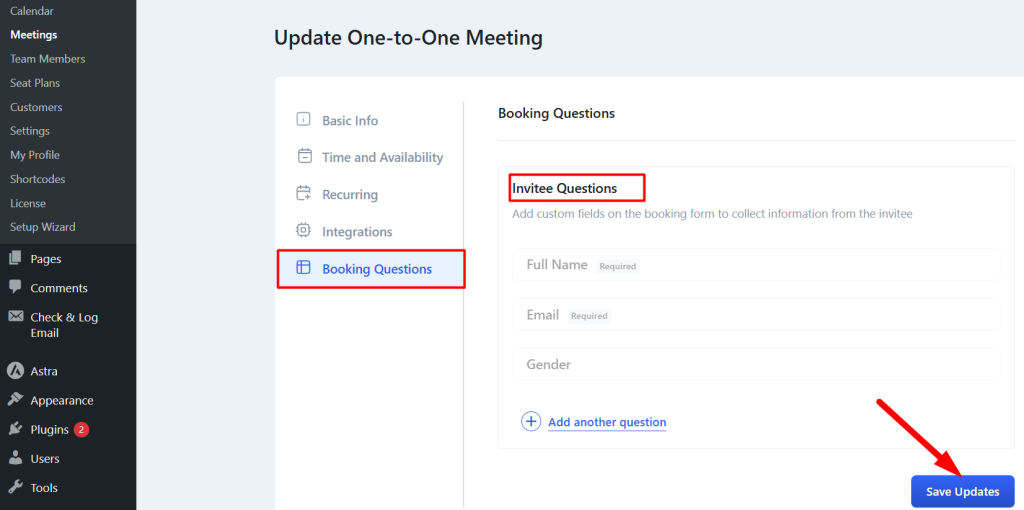The image size is (1024, 510).
Task: Open the Setup Wizard menu item
Action: pyautogui.click(x=42, y=227)
